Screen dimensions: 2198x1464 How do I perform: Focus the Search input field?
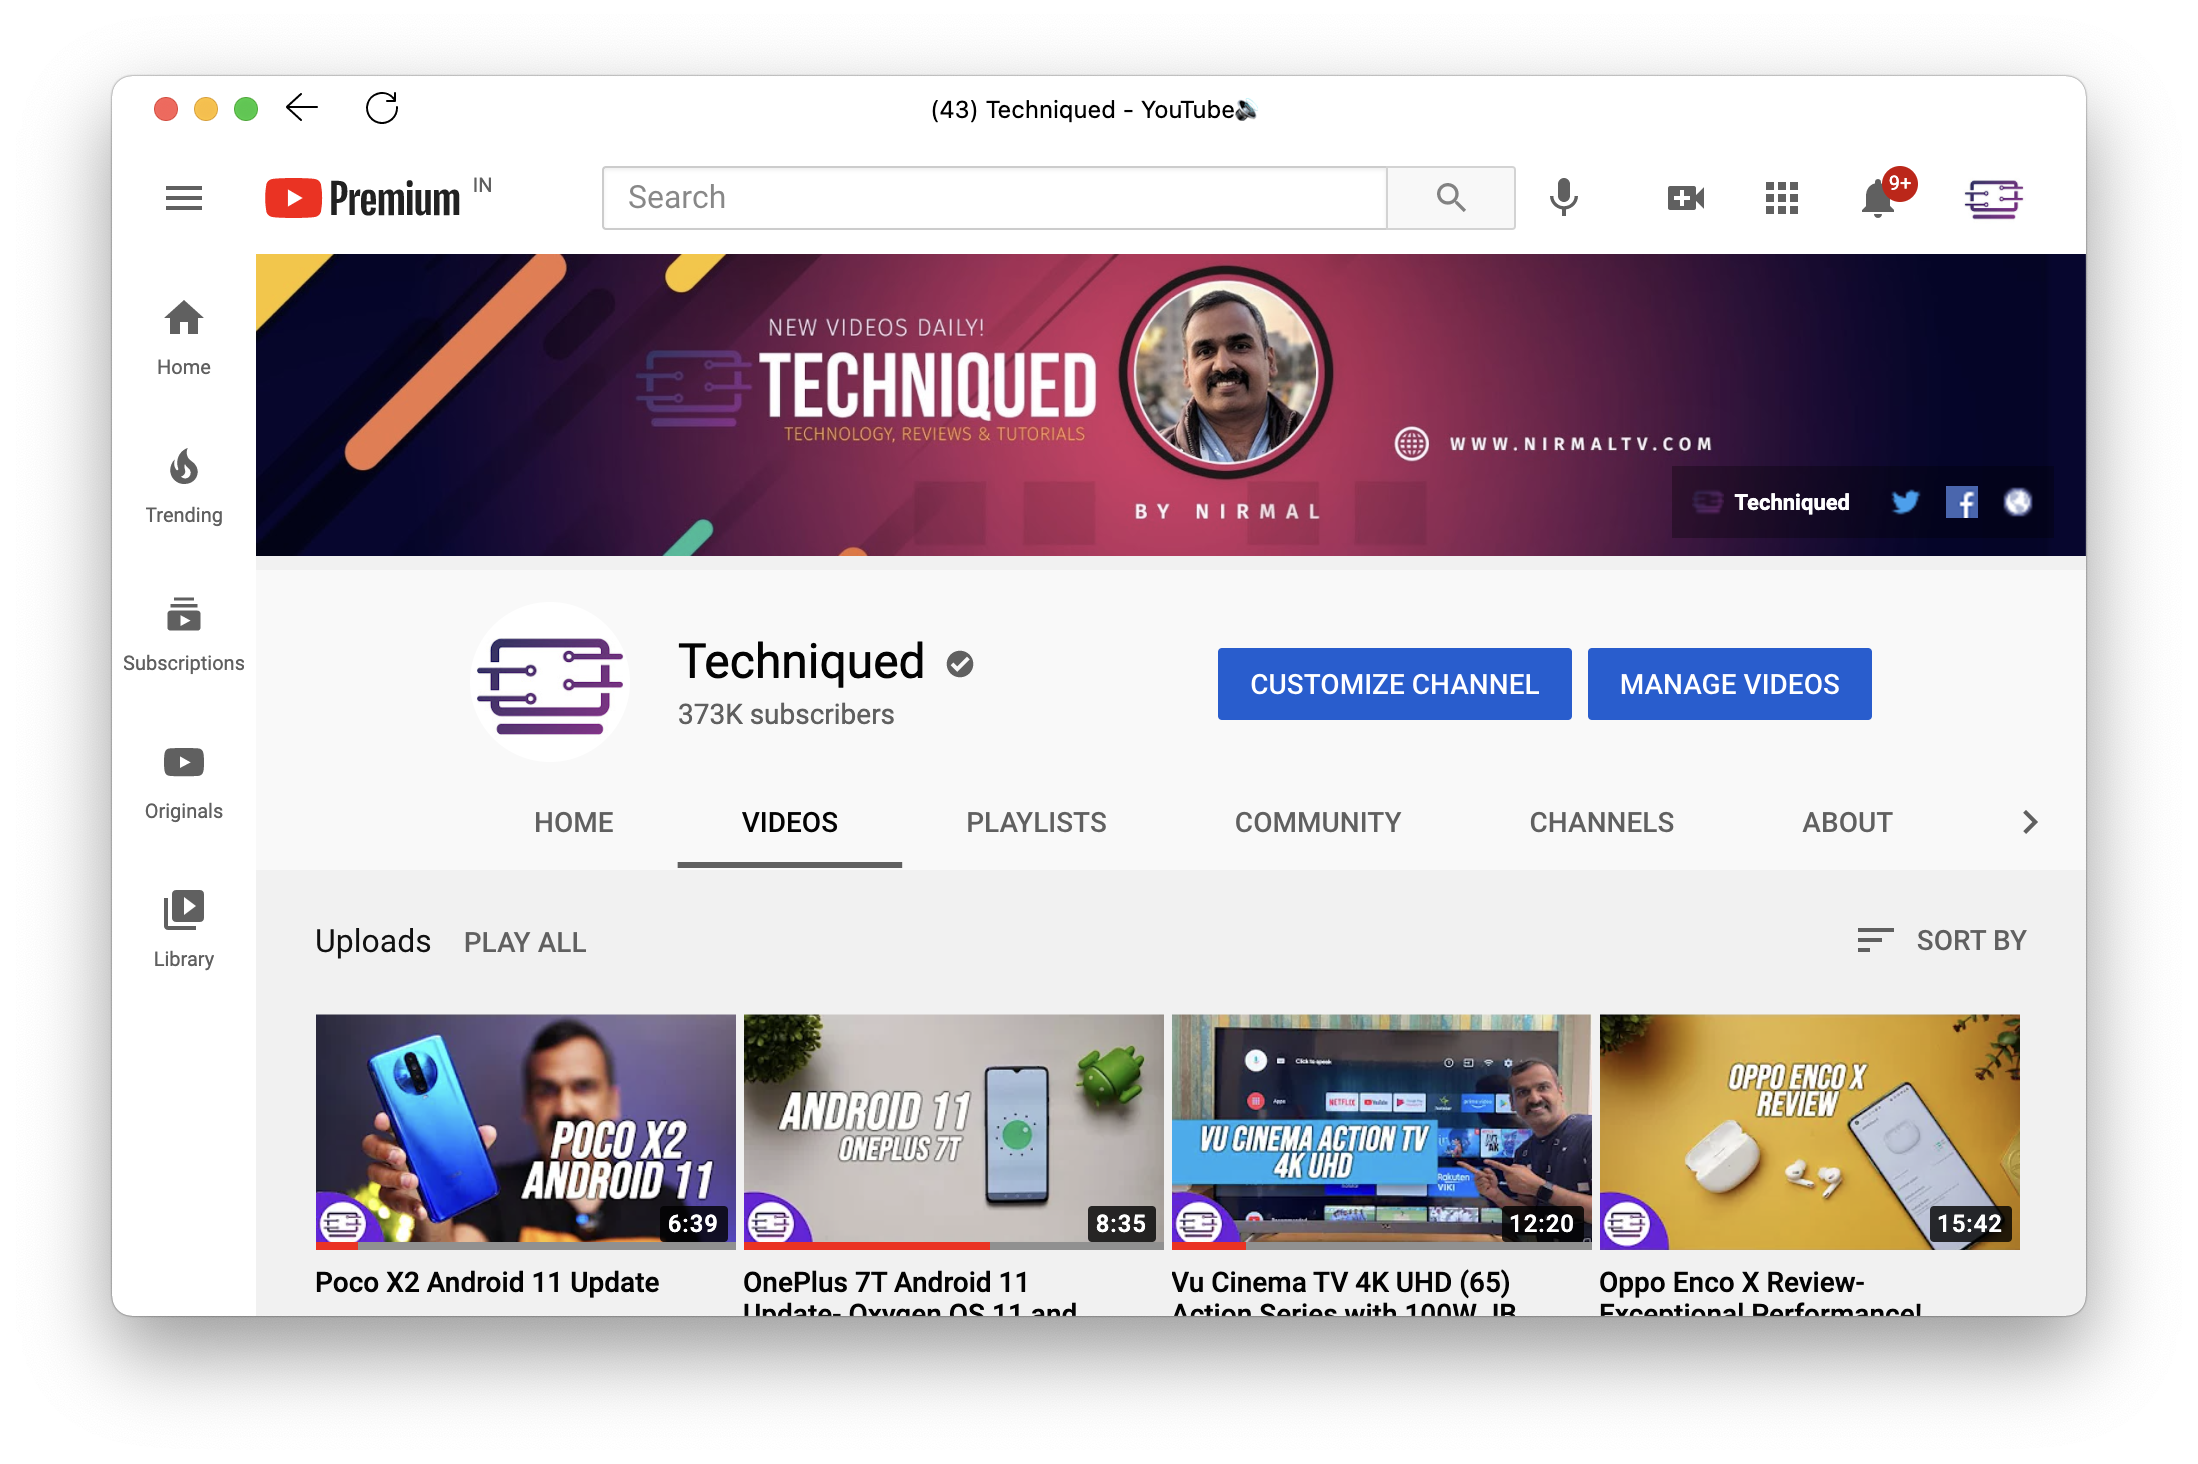coord(995,198)
